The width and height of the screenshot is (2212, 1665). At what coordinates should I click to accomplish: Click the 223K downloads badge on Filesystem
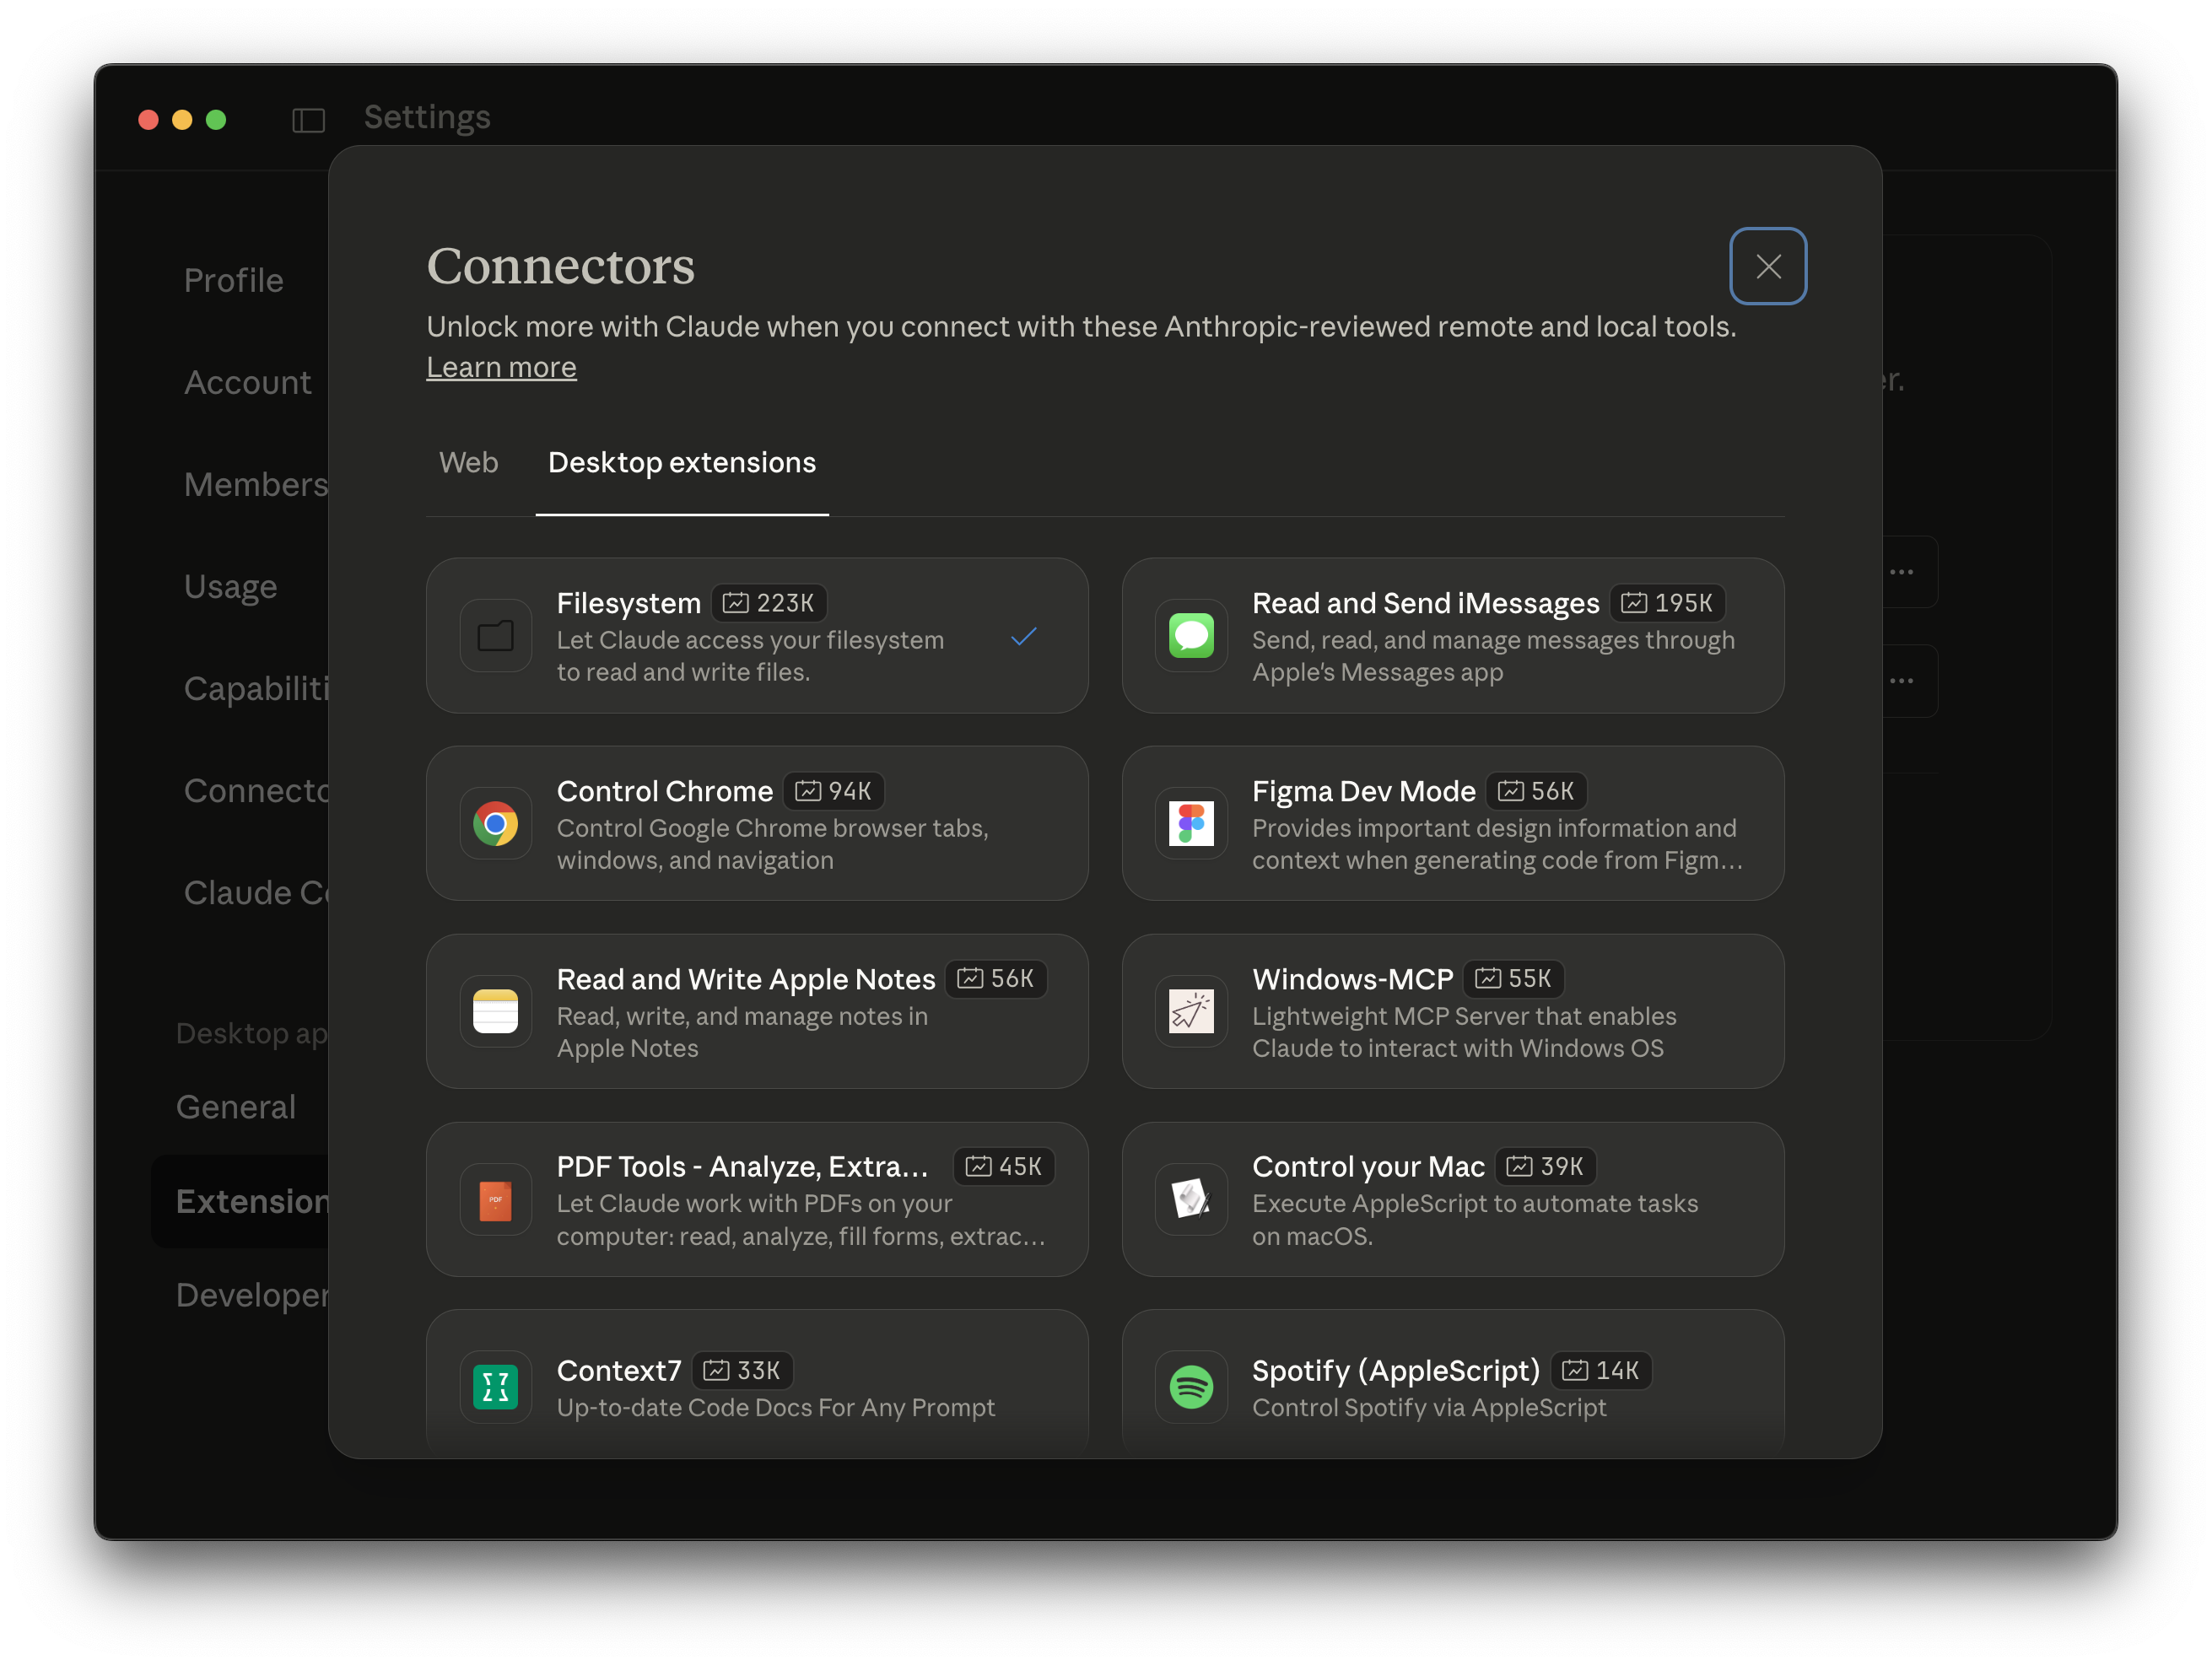click(769, 603)
